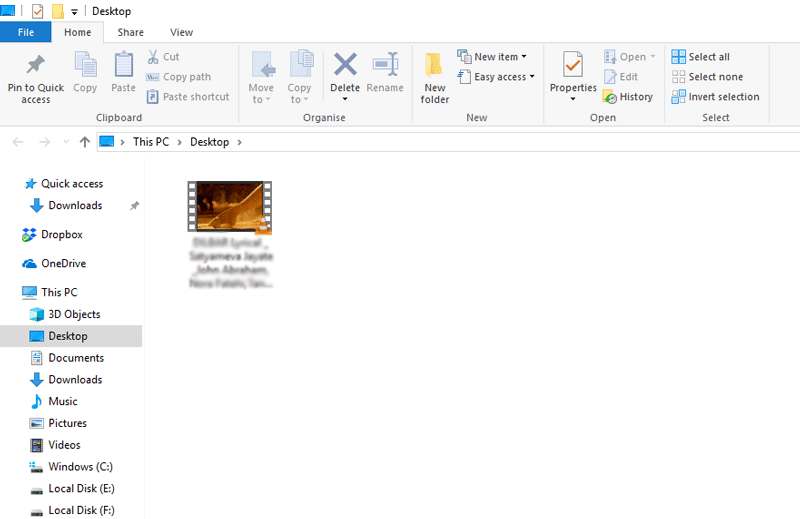
Task: Click the Back navigation arrow
Action: 18,142
